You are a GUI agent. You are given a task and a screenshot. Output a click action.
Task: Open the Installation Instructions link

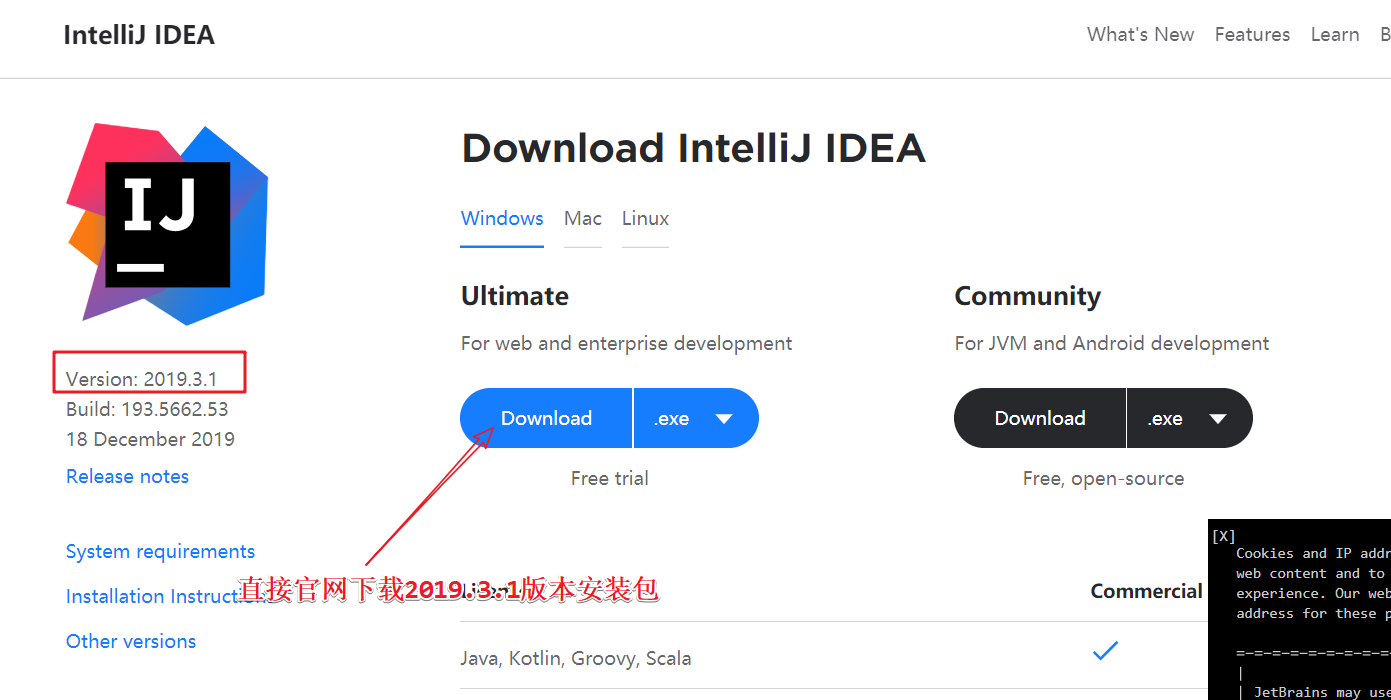[x=166, y=597]
